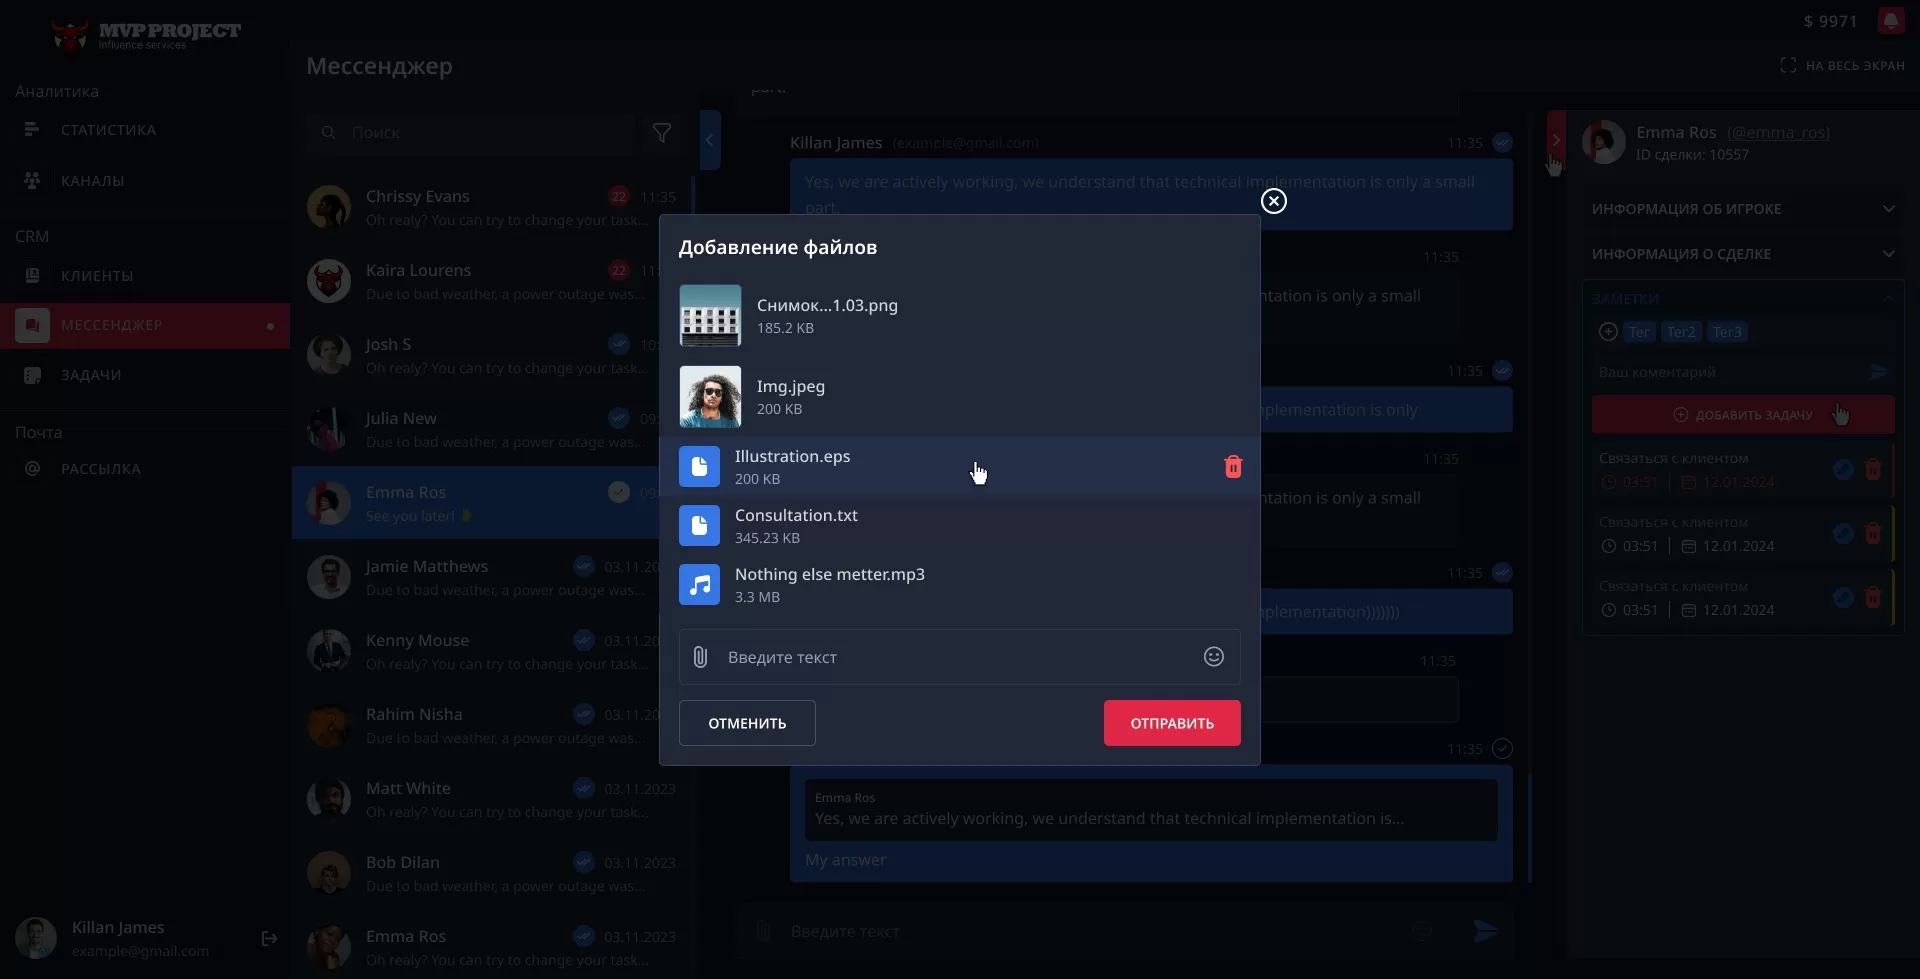Image resolution: width=1920 pixels, height=979 pixels.
Task: Open Emma Ros profile via '@emma_ros' link
Action: 1779,132
